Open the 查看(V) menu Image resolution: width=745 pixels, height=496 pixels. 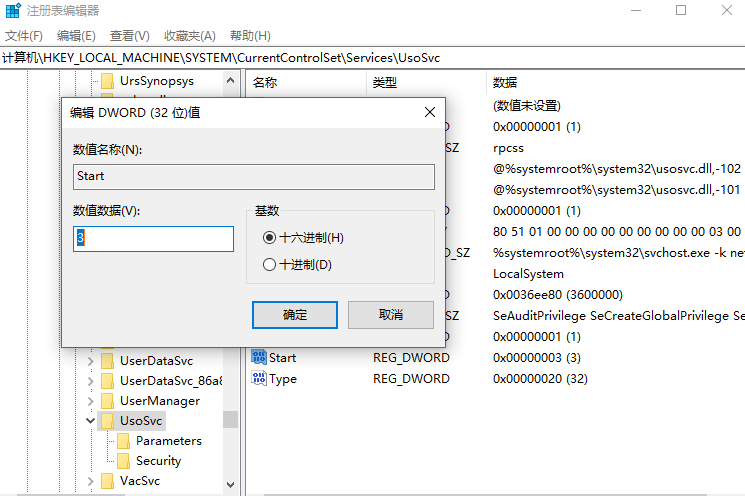click(130, 36)
